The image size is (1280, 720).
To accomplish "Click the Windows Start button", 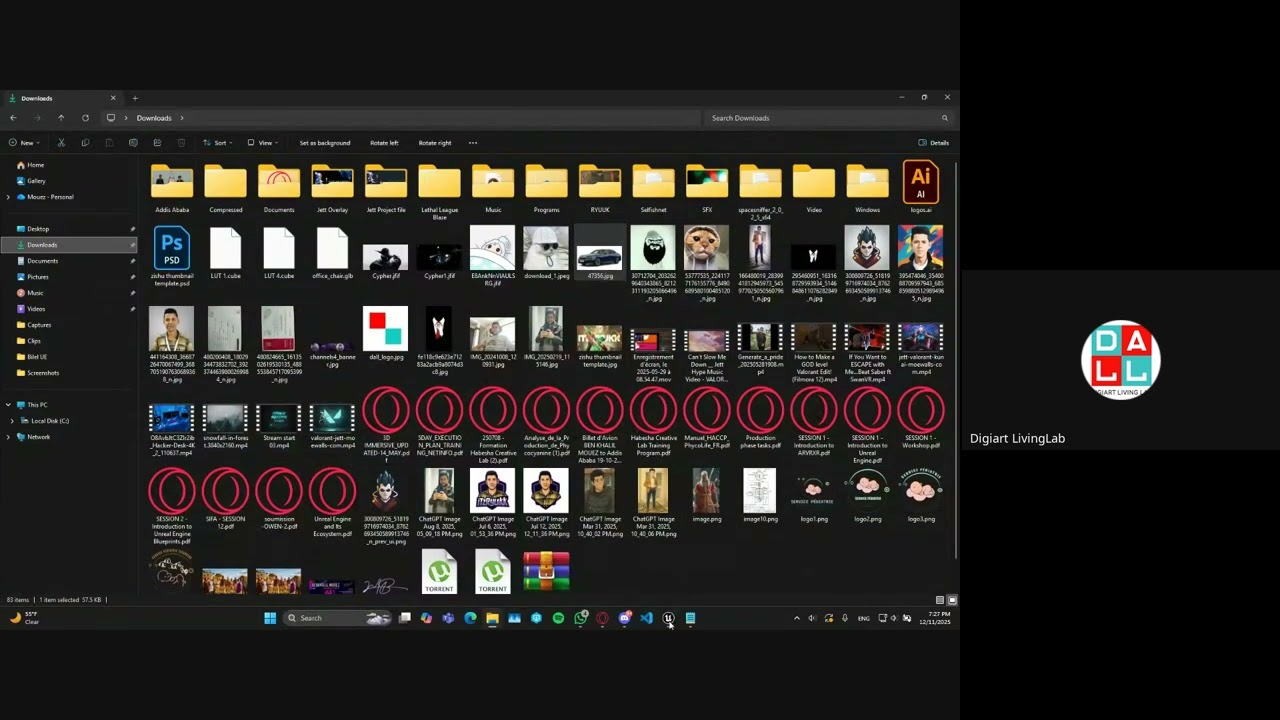I will 270,618.
